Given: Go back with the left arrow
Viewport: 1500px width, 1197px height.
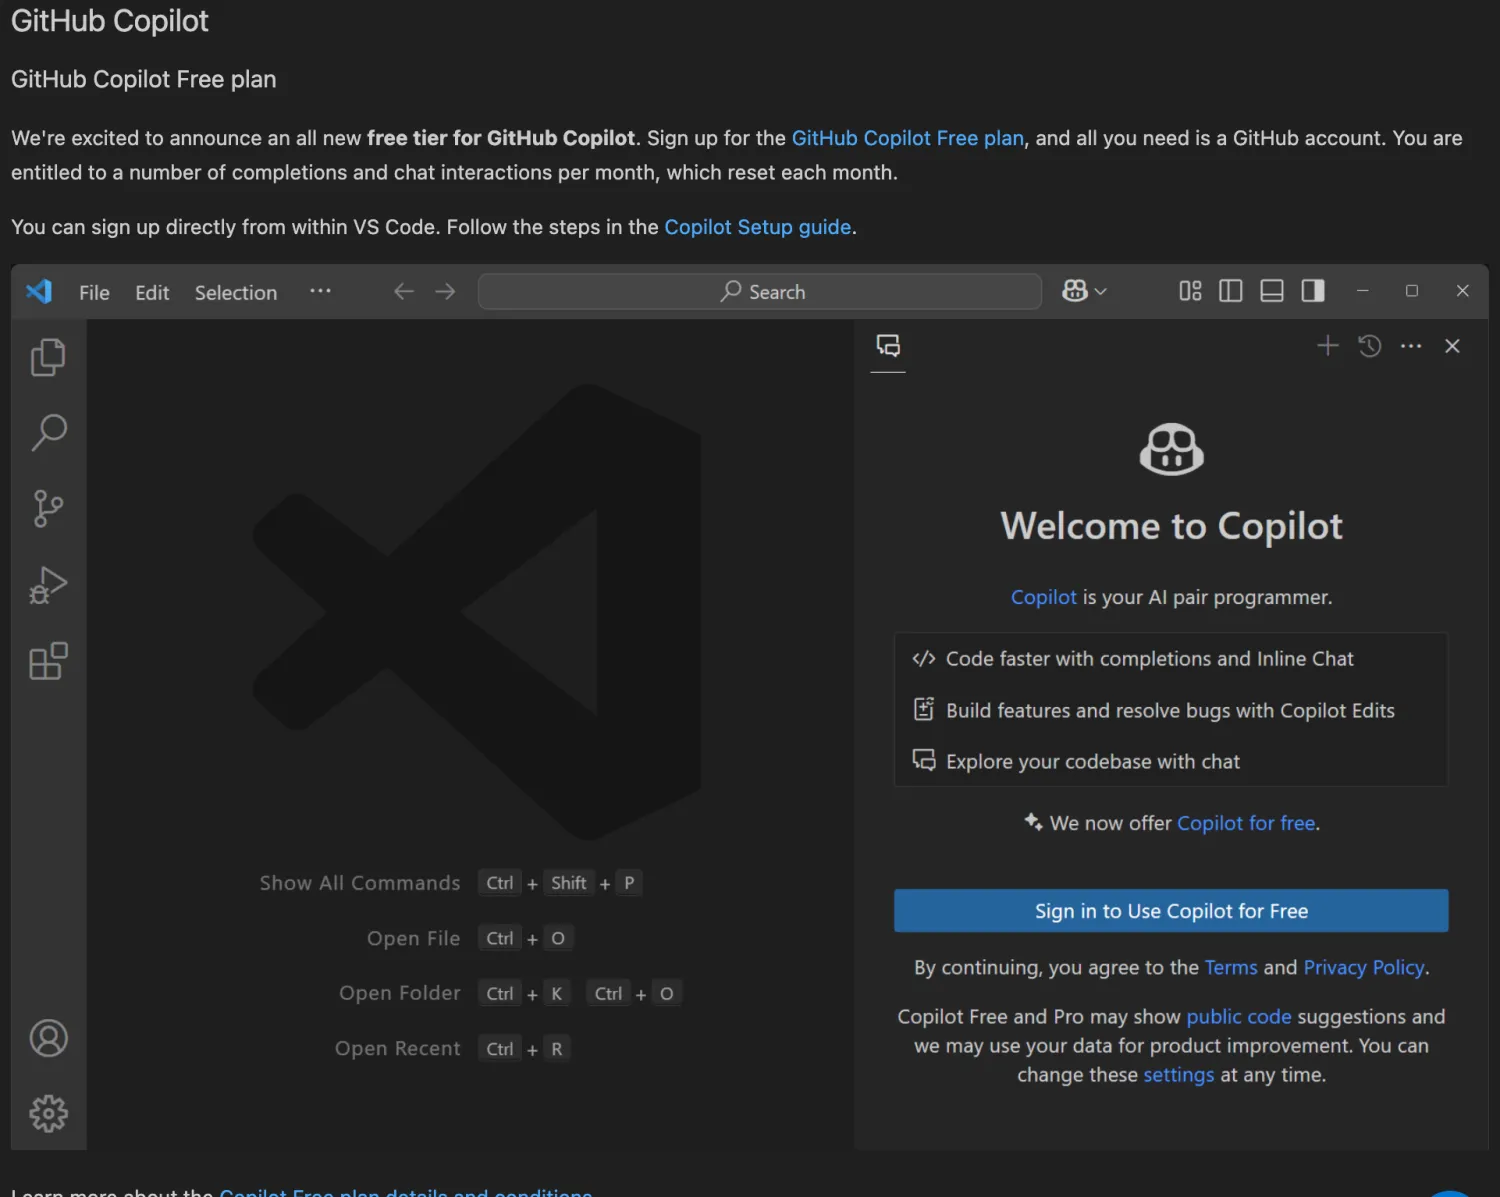Looking at the screenshot, I should tap(404, 291).
